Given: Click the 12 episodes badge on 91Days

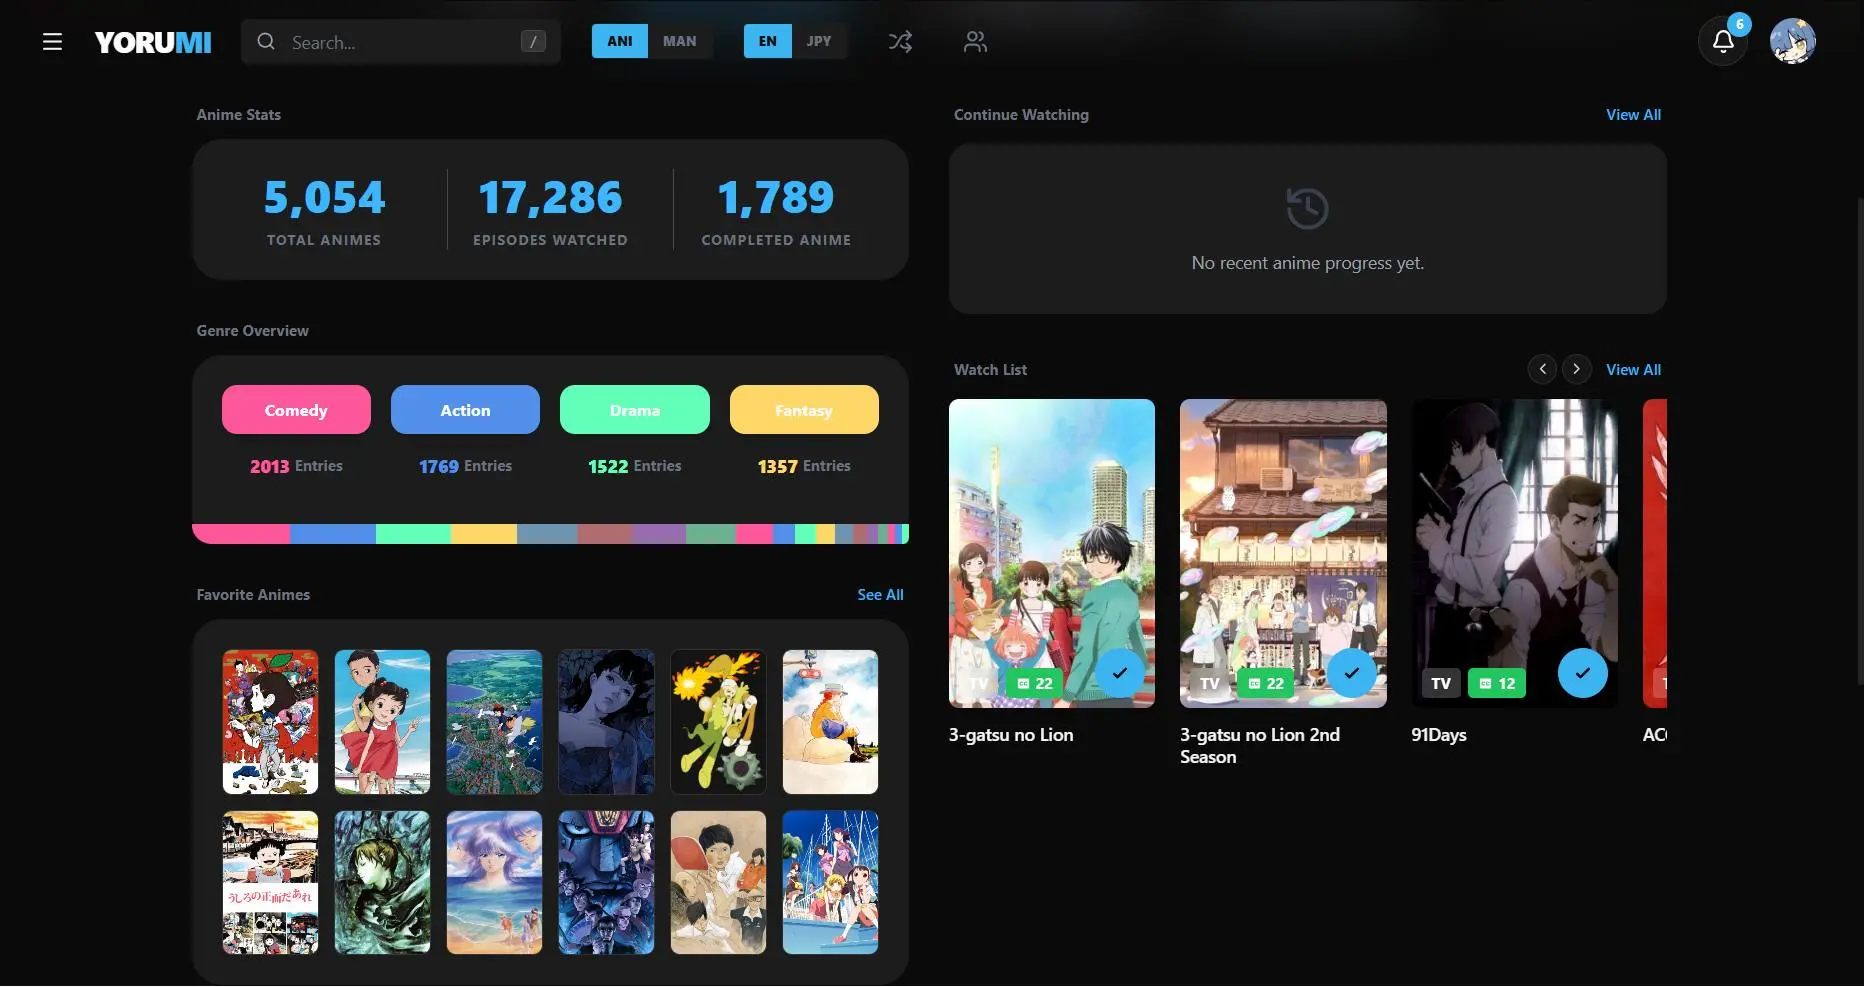Looking at the screenshot, I should pyautogui.click(x=1497, y=683).
